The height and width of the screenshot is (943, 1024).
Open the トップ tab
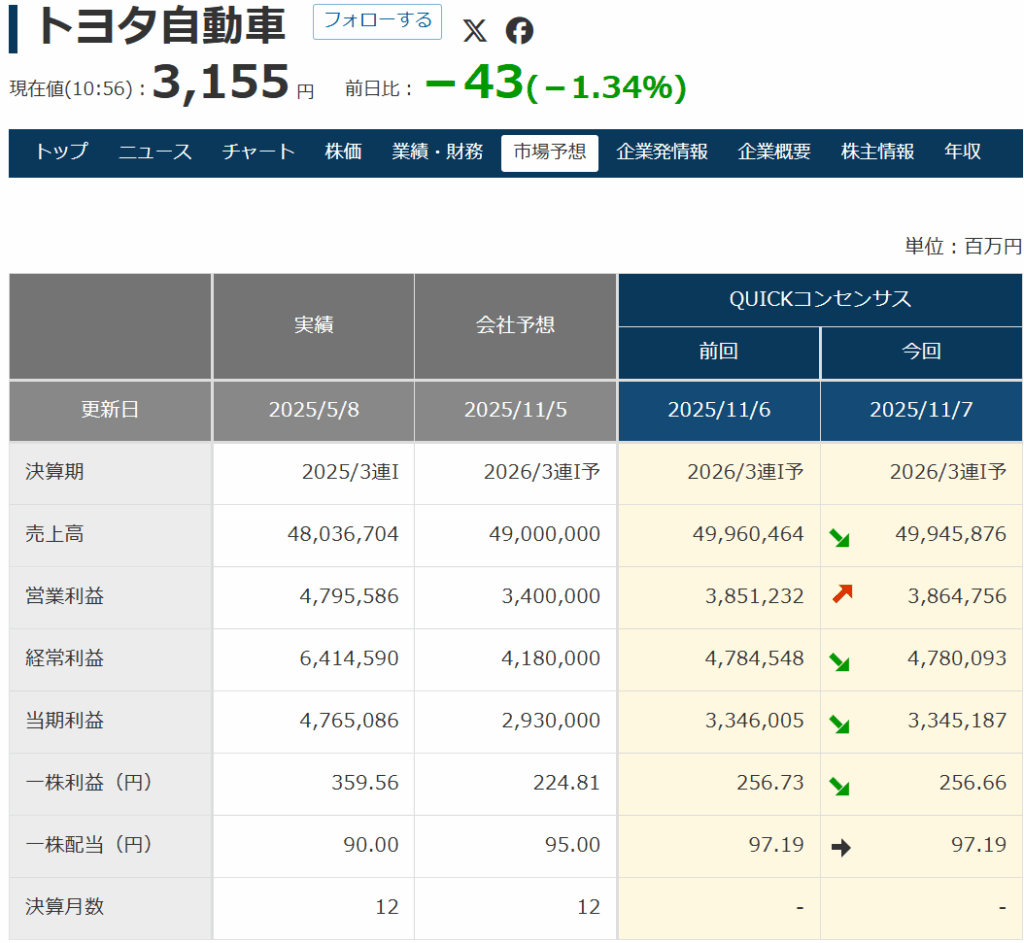pos(61,152)
